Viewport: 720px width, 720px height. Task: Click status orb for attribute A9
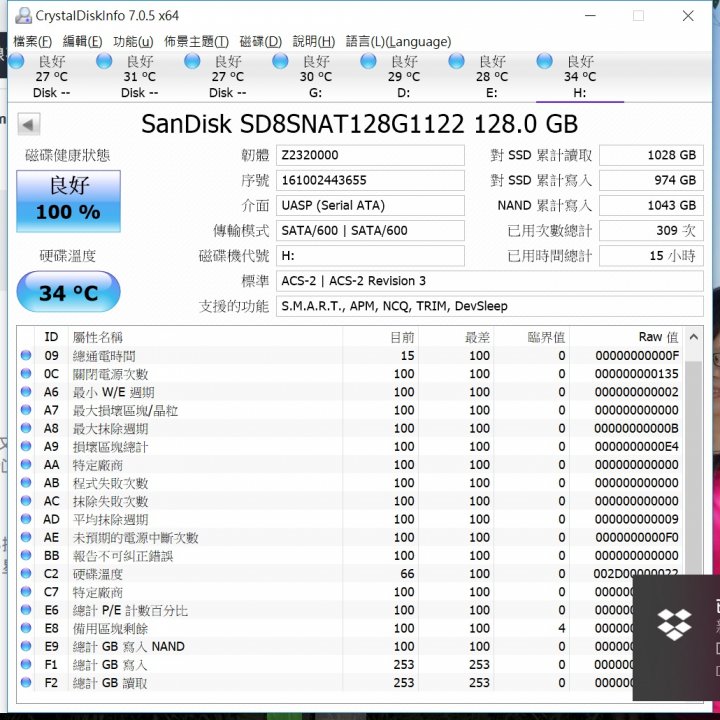click(x=26, y=446)
